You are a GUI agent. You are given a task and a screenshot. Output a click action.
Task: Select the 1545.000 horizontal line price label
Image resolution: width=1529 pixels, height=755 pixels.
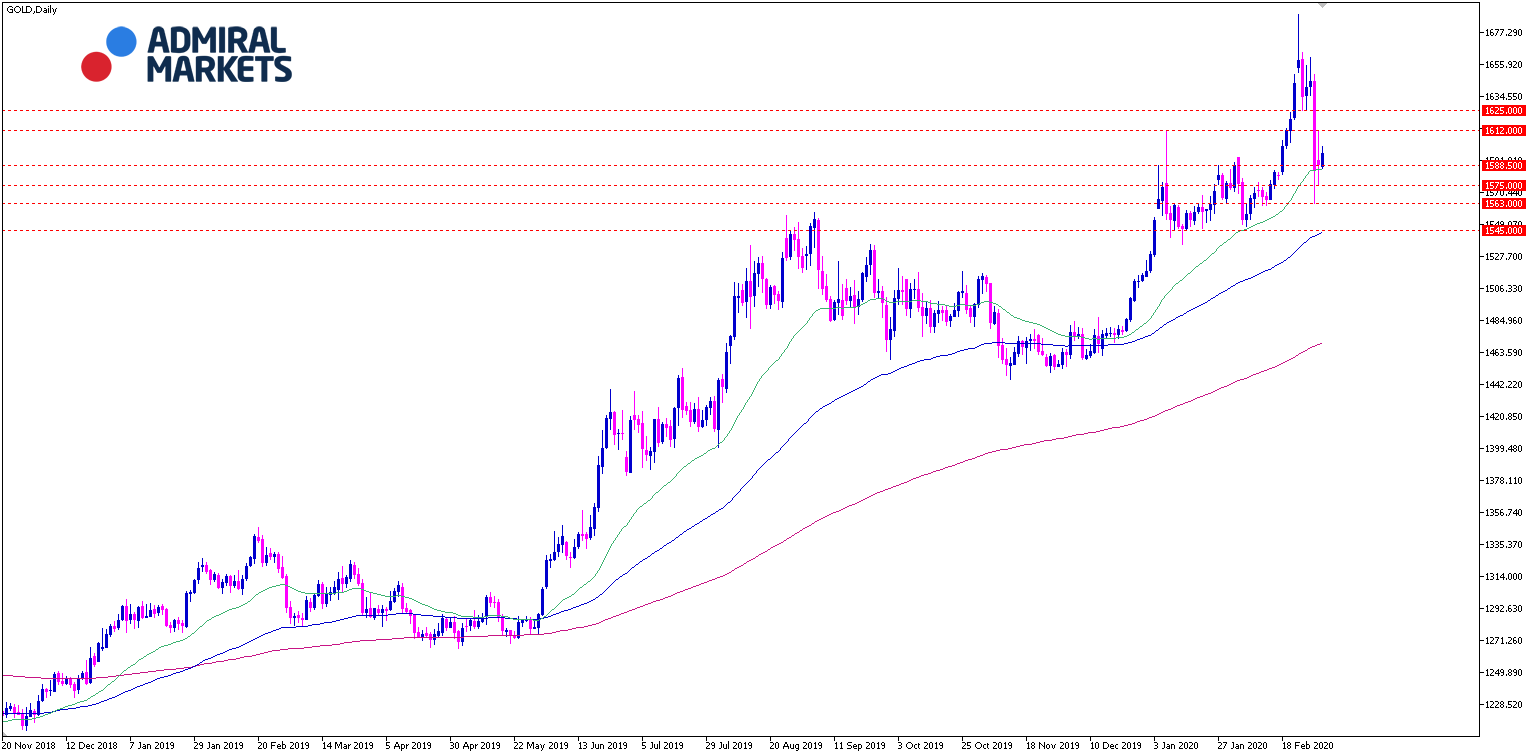[1505, 231]
